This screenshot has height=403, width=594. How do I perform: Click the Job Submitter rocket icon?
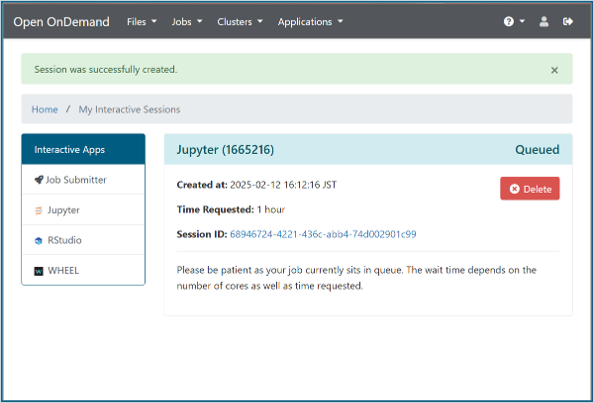39,180
